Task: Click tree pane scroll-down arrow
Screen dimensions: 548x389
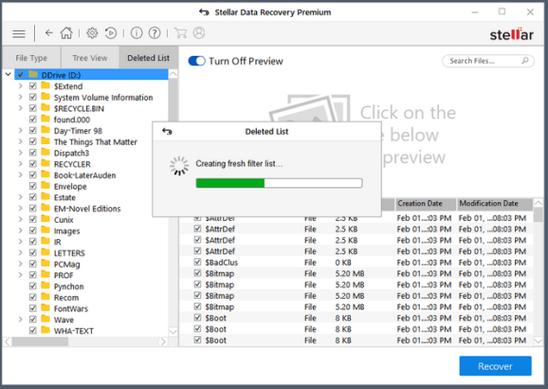Action: [173, 331]
